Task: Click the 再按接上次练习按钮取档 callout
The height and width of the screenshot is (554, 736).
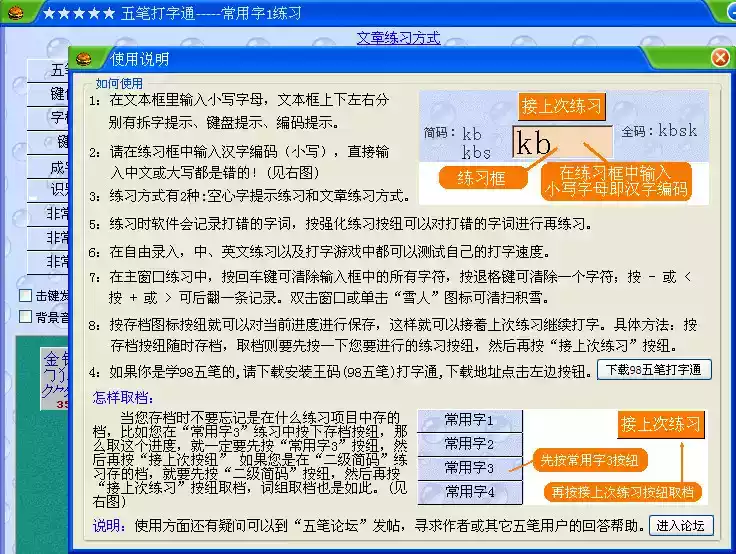Action: (622, 492)
